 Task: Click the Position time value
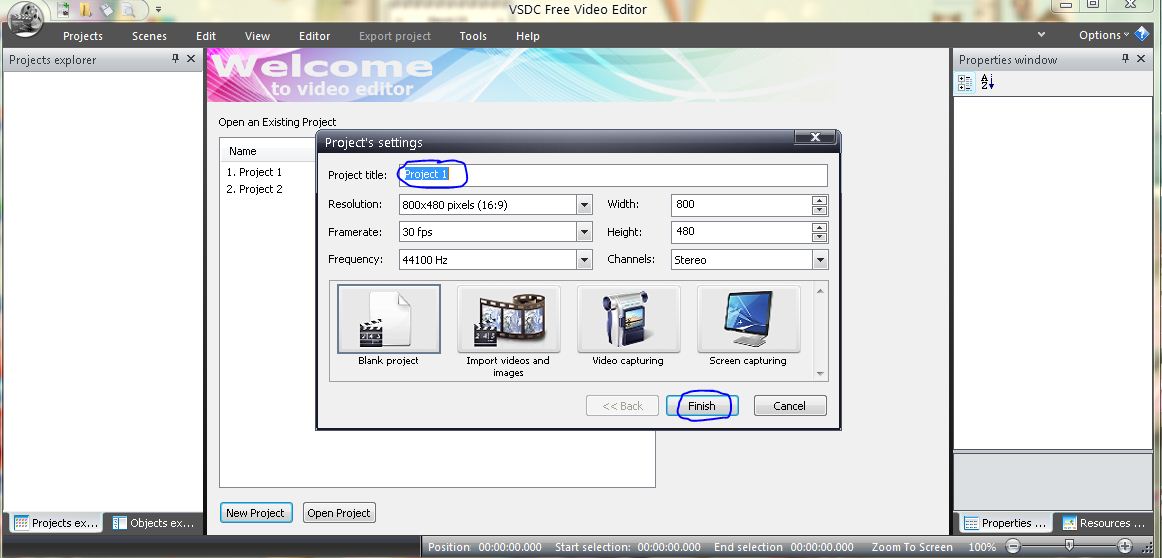510,547
